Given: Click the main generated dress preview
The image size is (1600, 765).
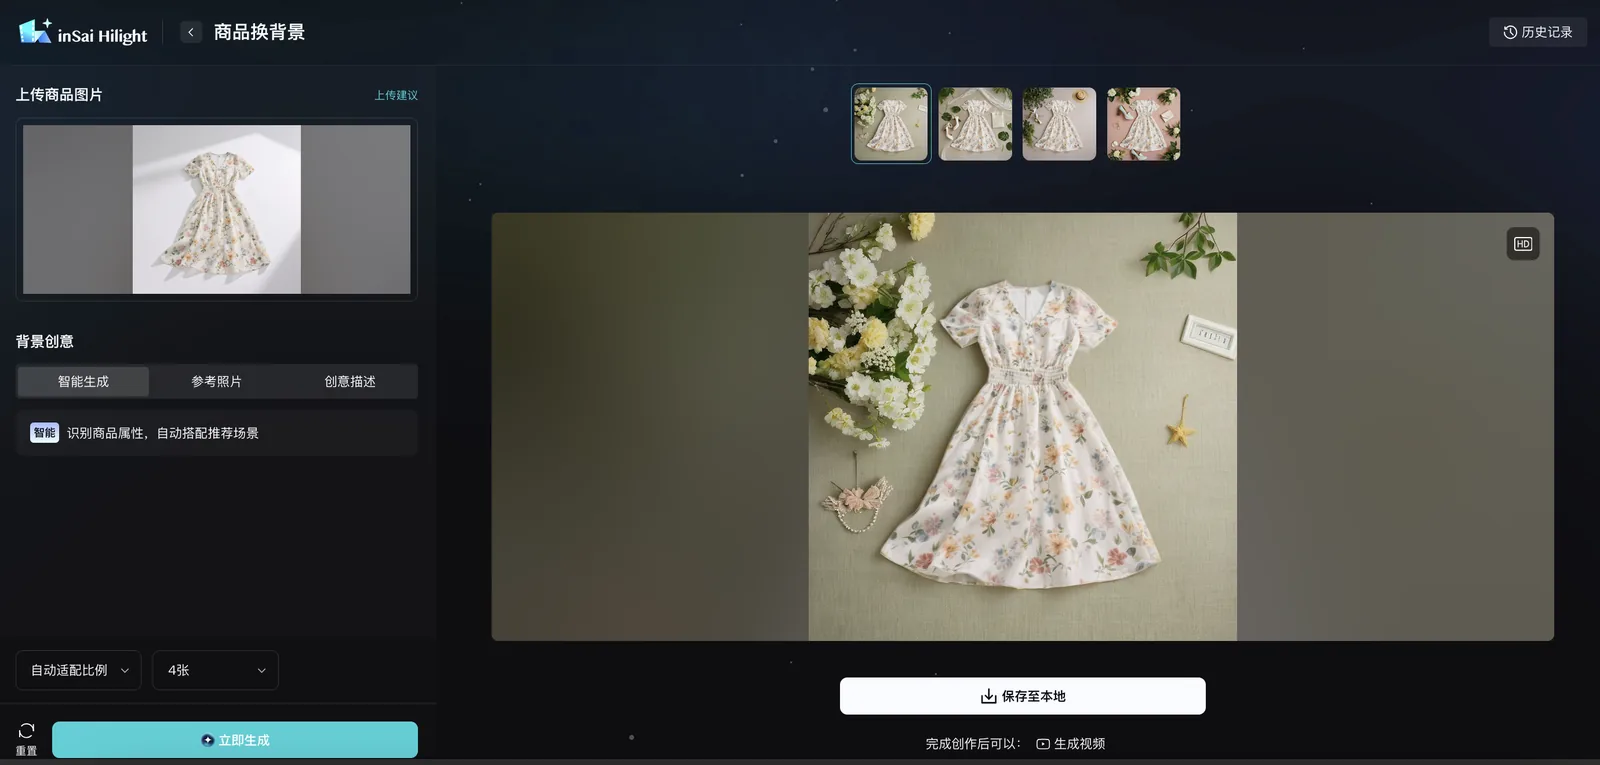Looking at the screenshot, I should point(1022,427).
